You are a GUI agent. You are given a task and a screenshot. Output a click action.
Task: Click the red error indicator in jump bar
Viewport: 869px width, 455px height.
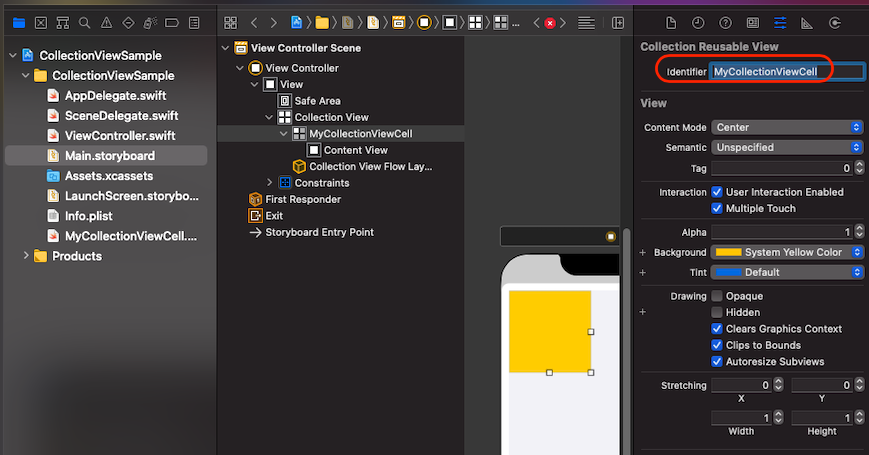(550, 23)
